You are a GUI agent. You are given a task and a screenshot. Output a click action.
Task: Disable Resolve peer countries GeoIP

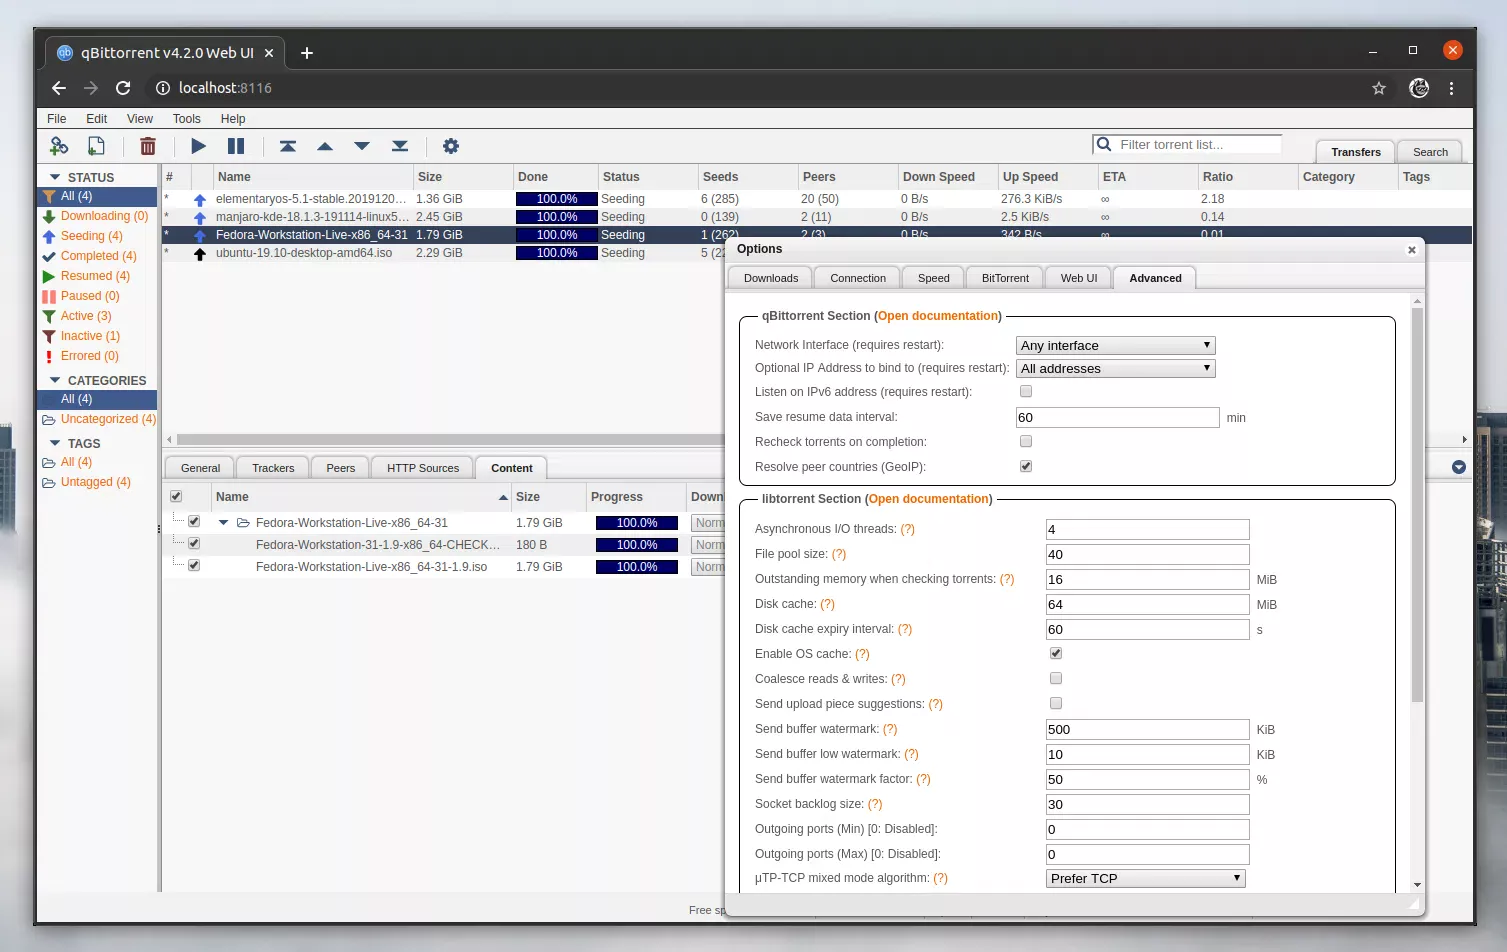click(x=1025, y=466)
